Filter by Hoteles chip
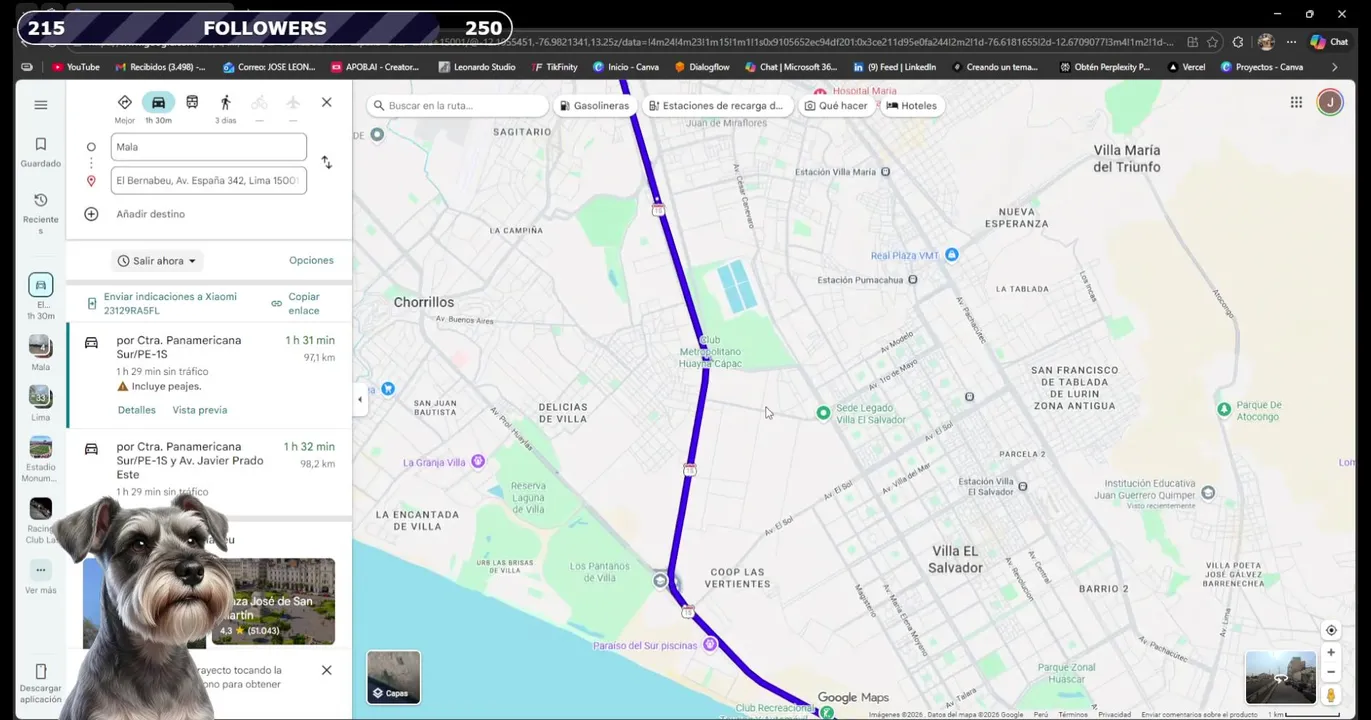This screenshot has height=720, width=1371. point(912,105)
